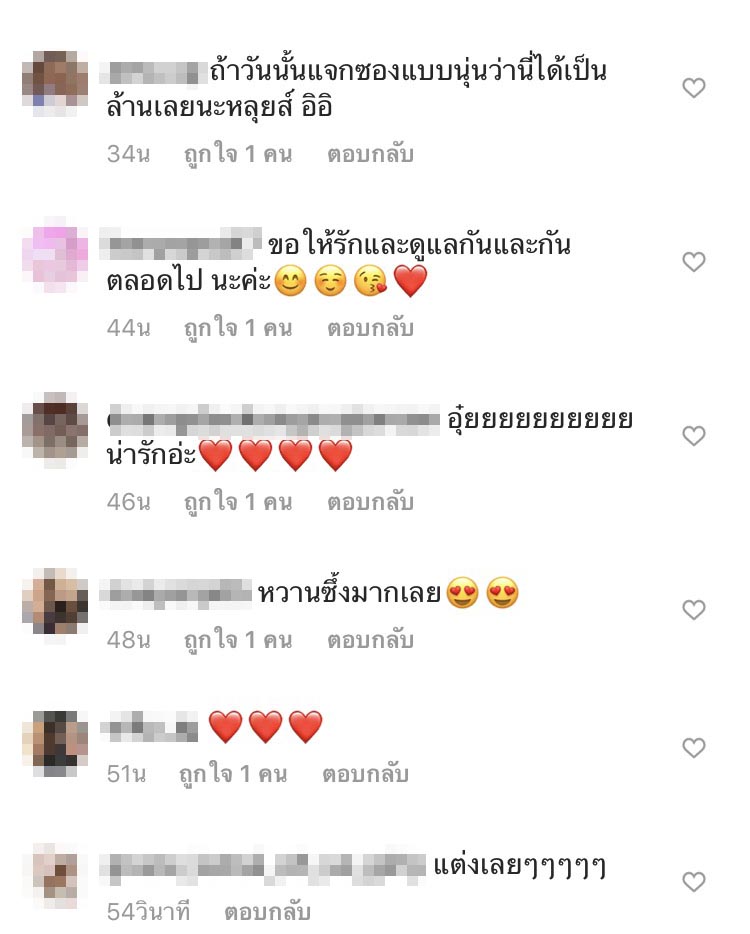Viewport: 750px width, 934px height.
Task: View likes on the 34น comment
Action: tap(238, 154)
